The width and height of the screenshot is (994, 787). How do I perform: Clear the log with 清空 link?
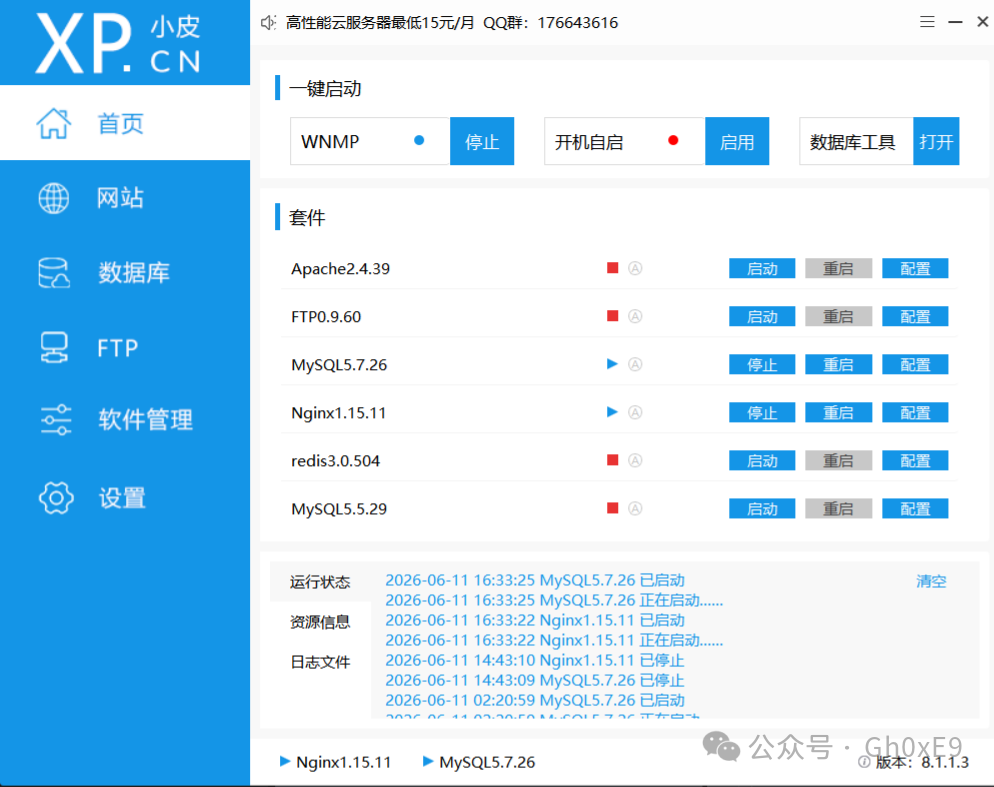[931, 581]
